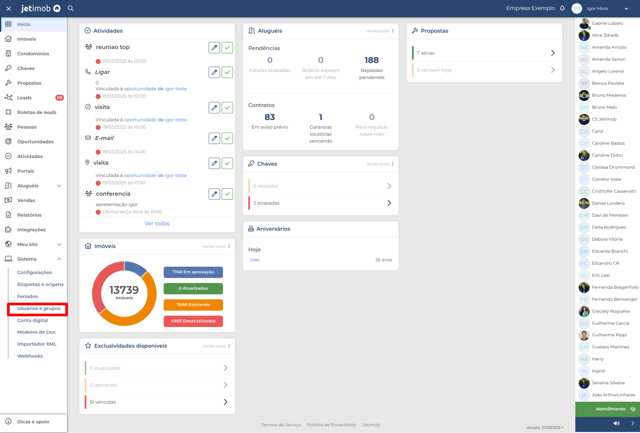Screen dimensions: 640x433
Task: Toggle chat sound speaker icon
Action: click(x=616, y=424)
